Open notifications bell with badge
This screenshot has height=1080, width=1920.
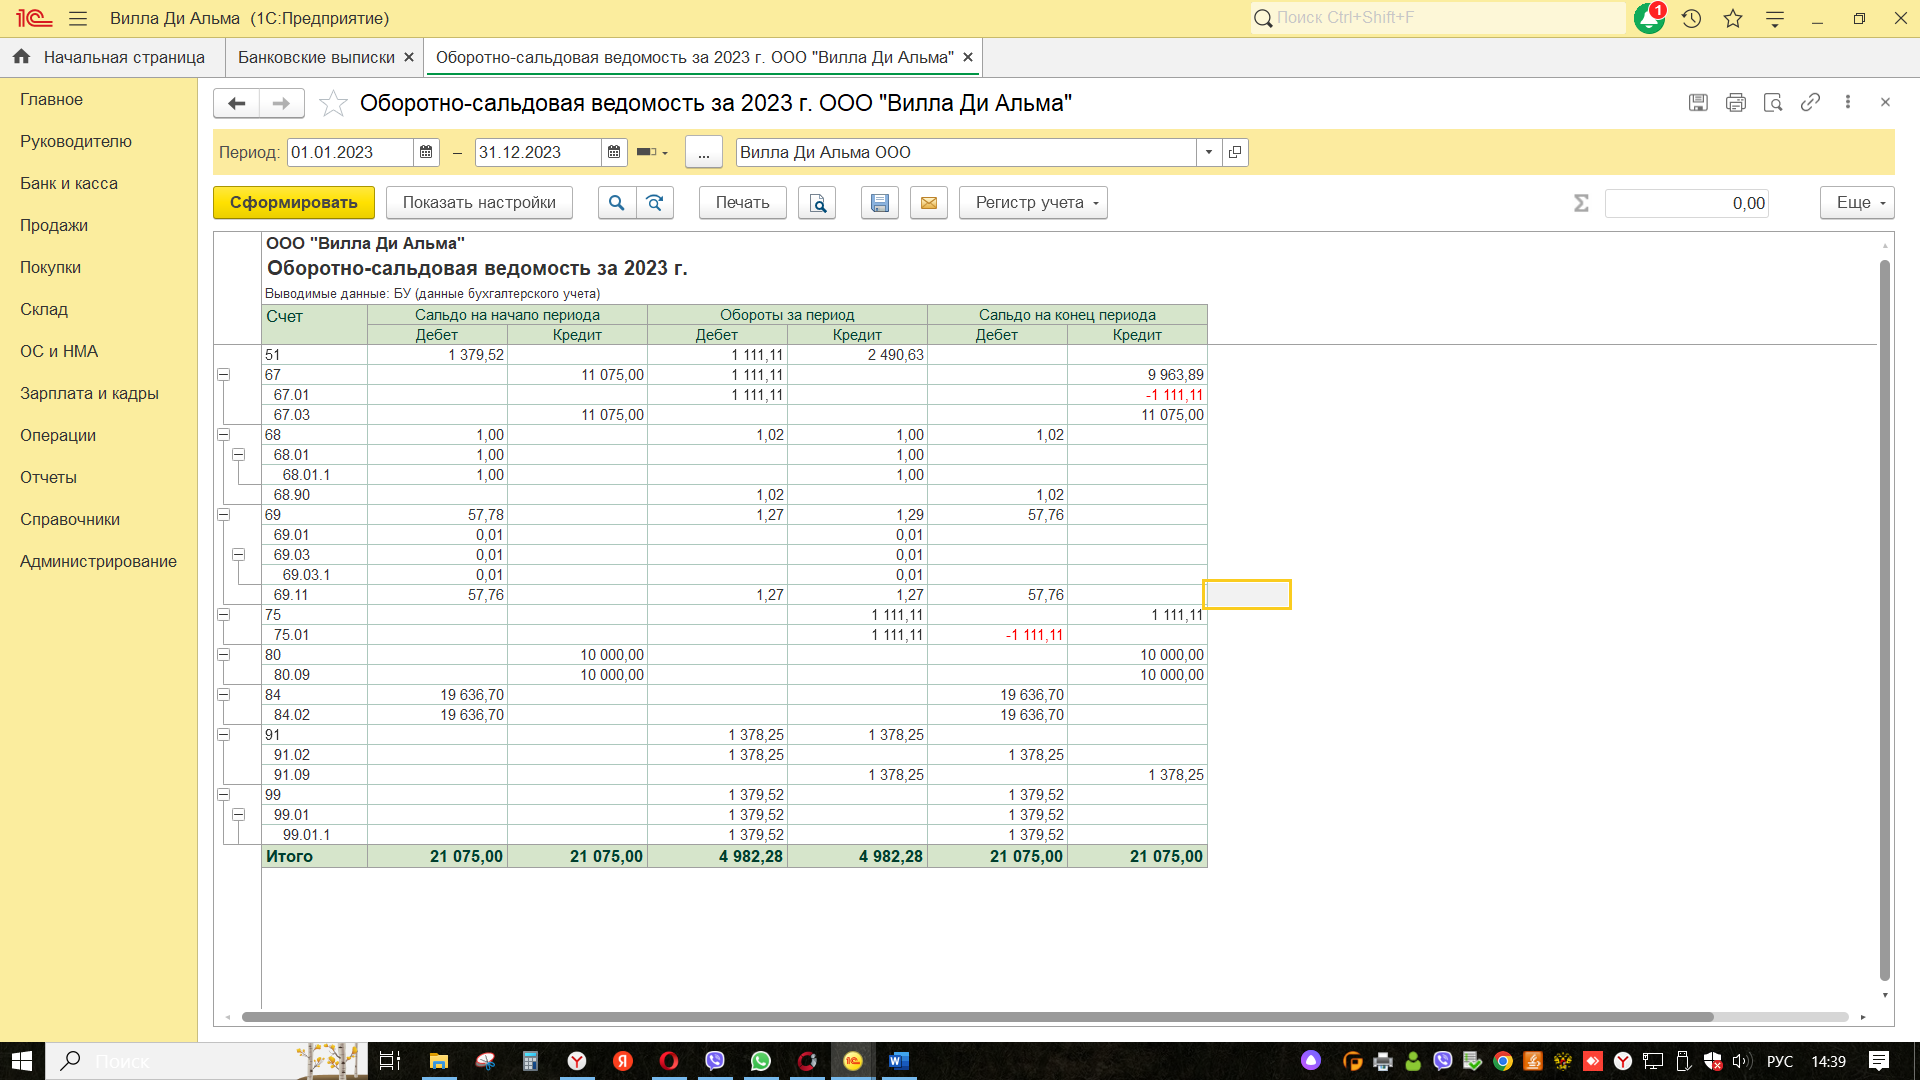[x=1650, y=18]
